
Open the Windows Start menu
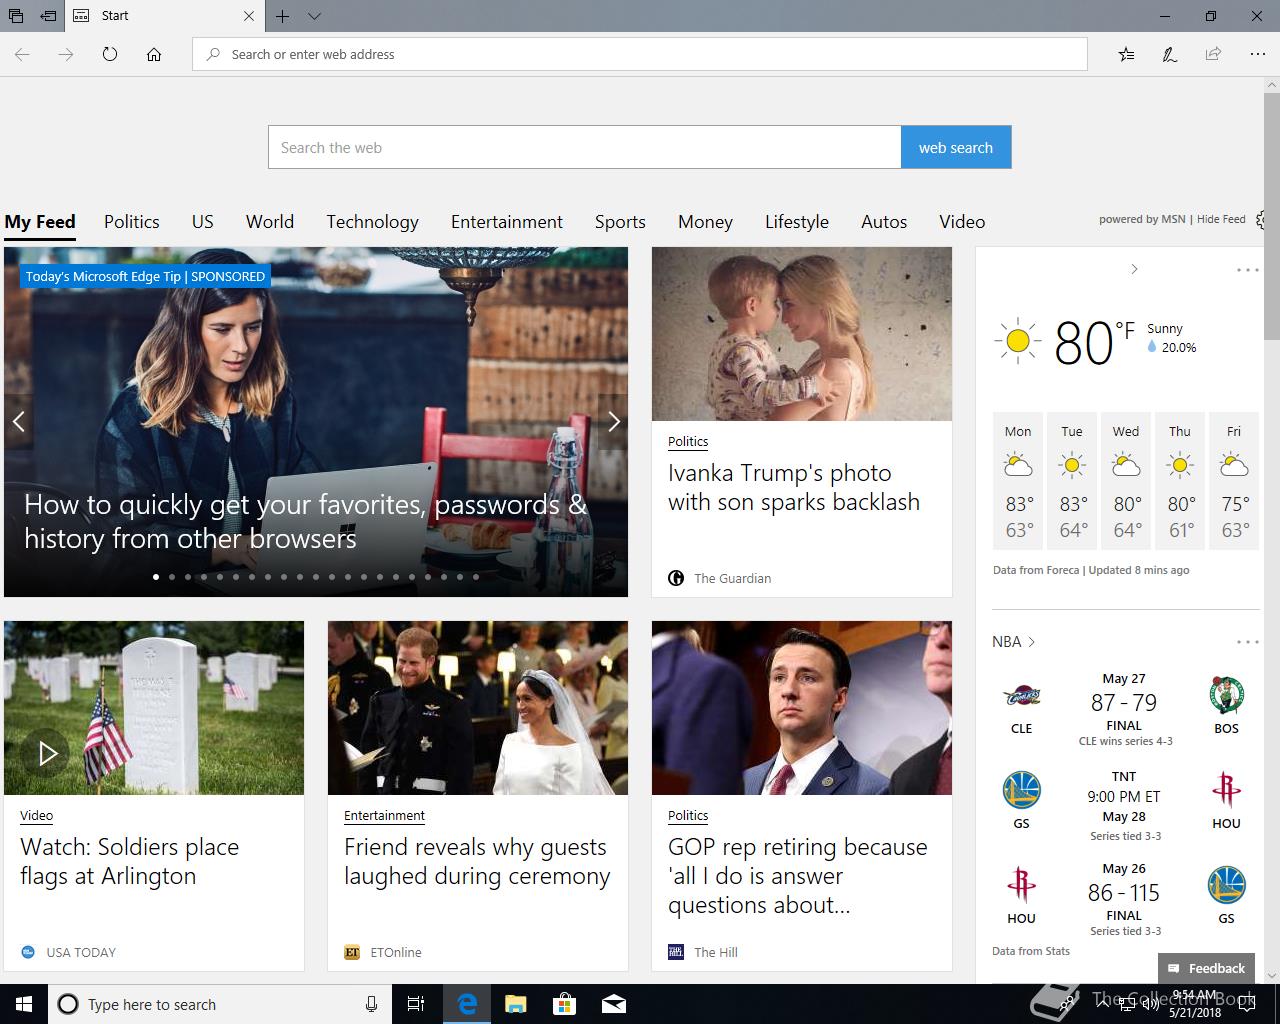point(24,1004)
